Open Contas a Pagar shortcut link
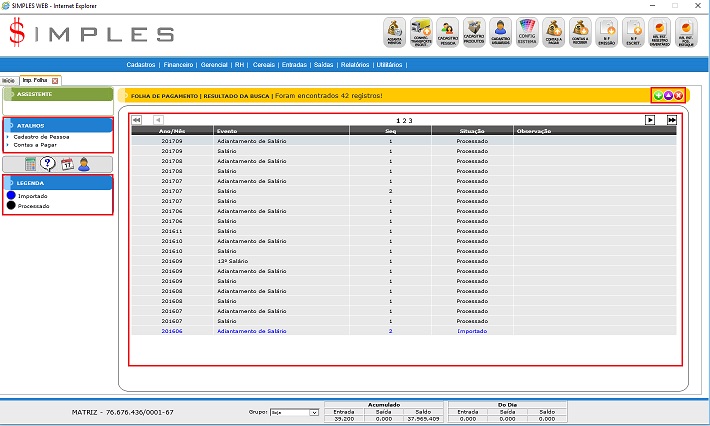710x426 pixels. coord(35,145)
